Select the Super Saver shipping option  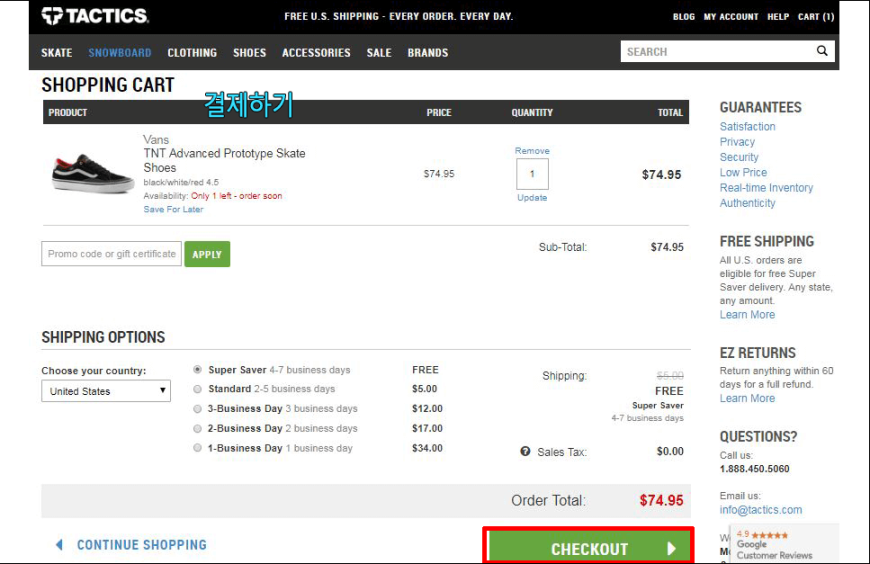198,369
